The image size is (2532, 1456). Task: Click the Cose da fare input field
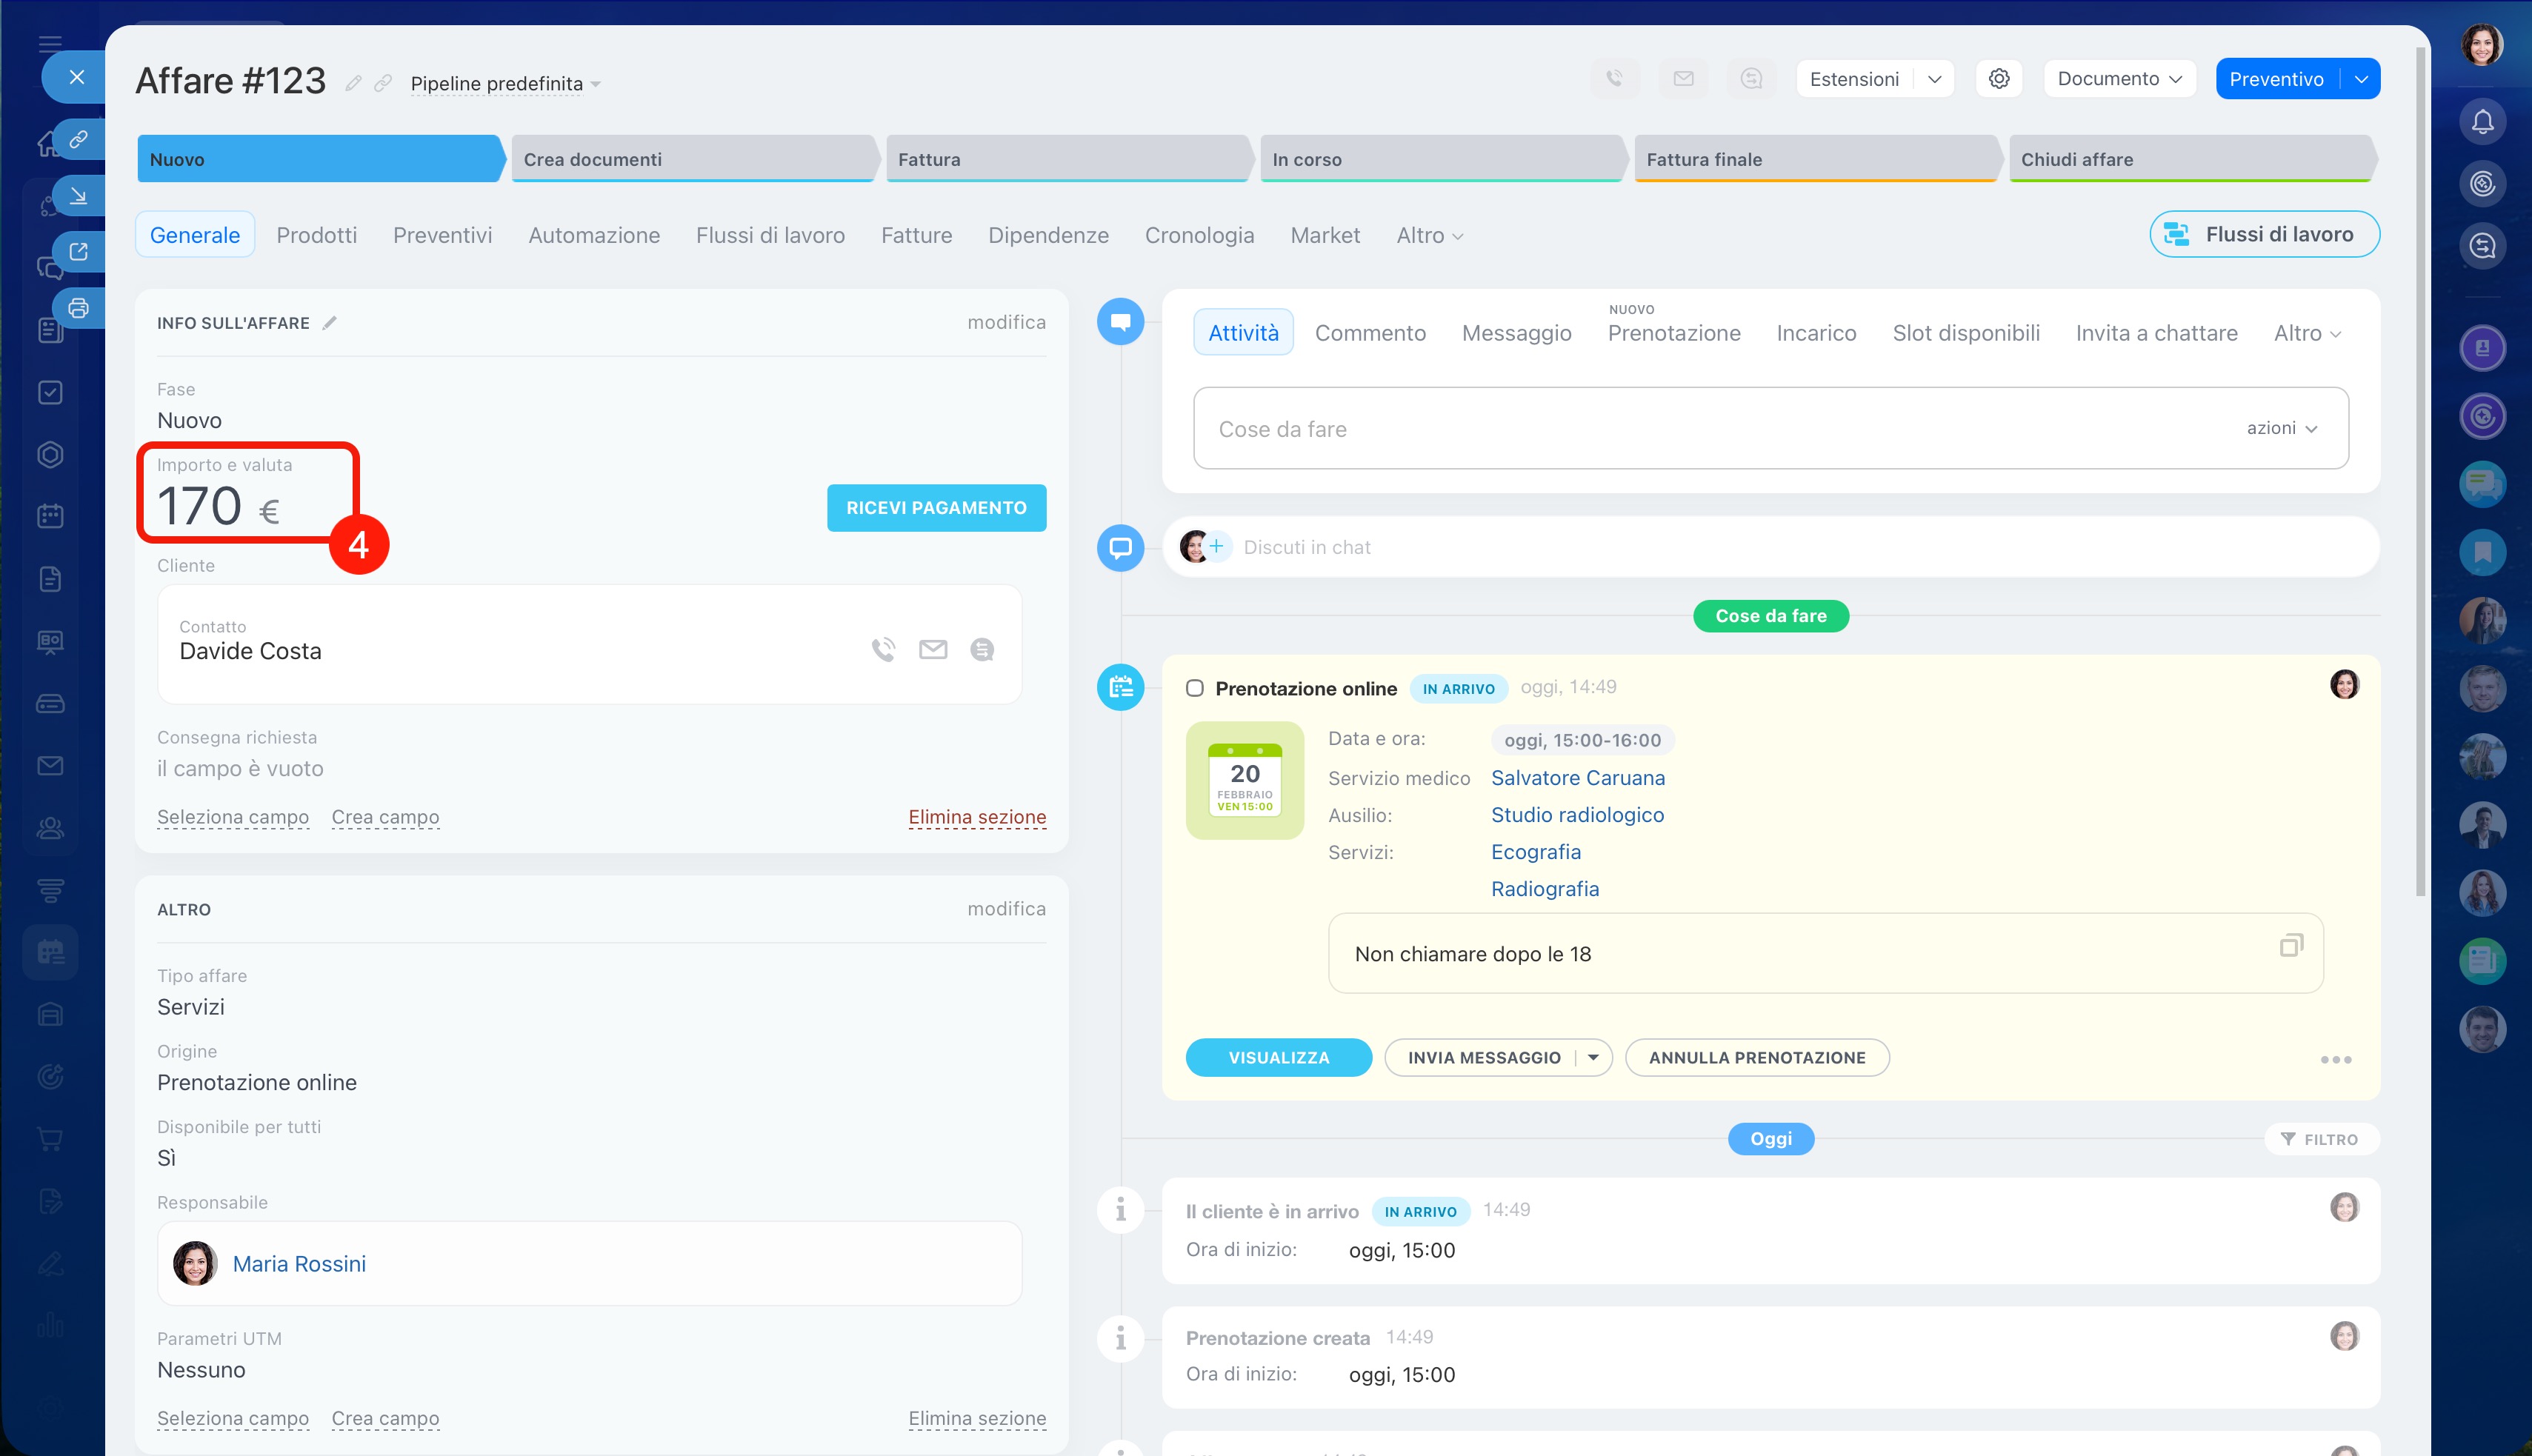coord(1700,429)
